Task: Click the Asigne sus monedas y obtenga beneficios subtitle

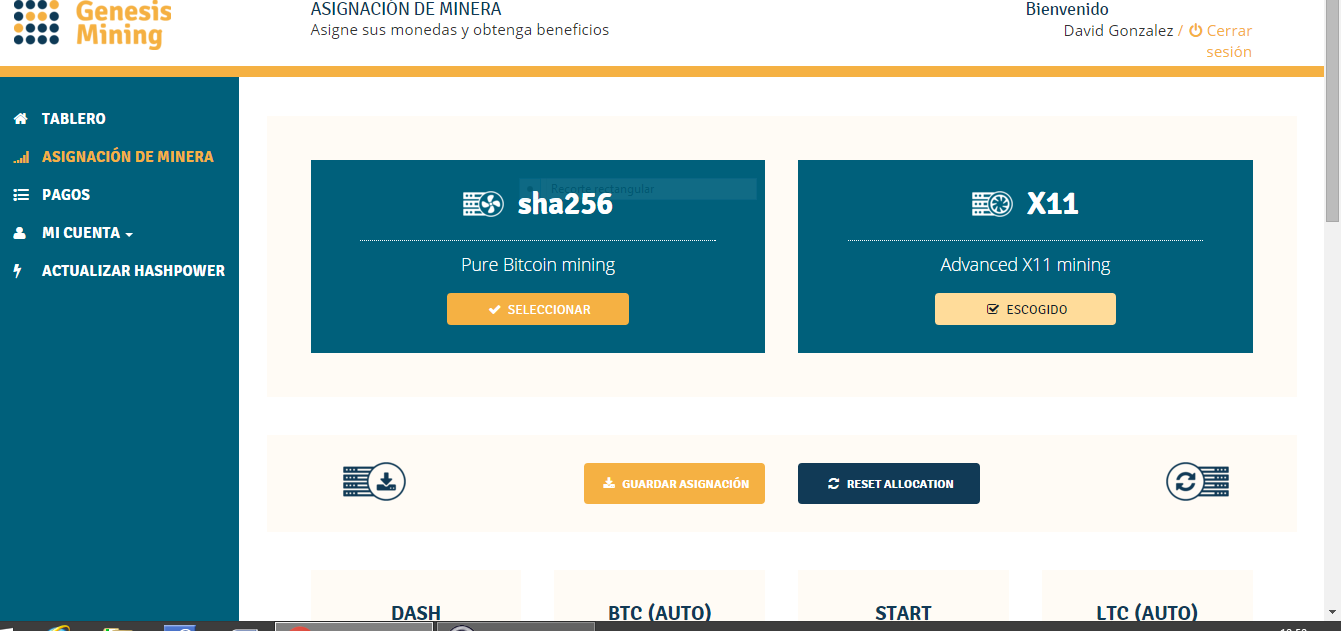Action: click(460, 29)
